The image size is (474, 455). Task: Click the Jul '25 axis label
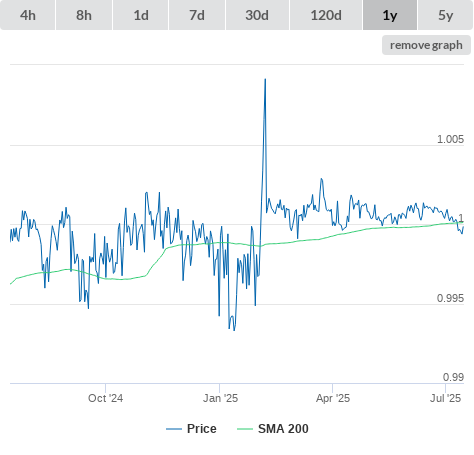point(445,398)
